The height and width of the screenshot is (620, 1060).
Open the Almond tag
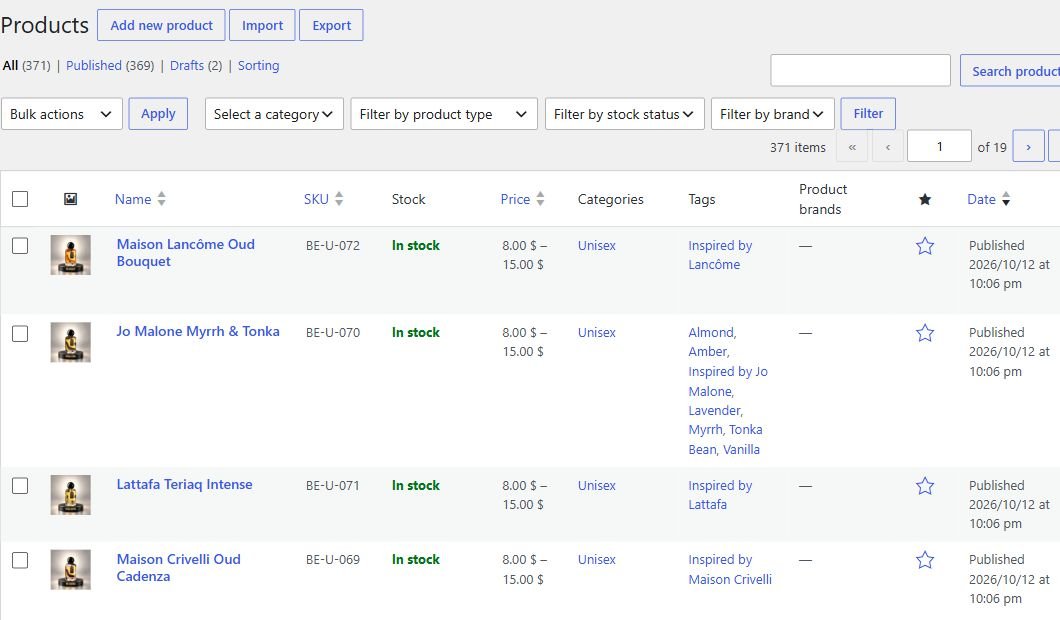710,333
